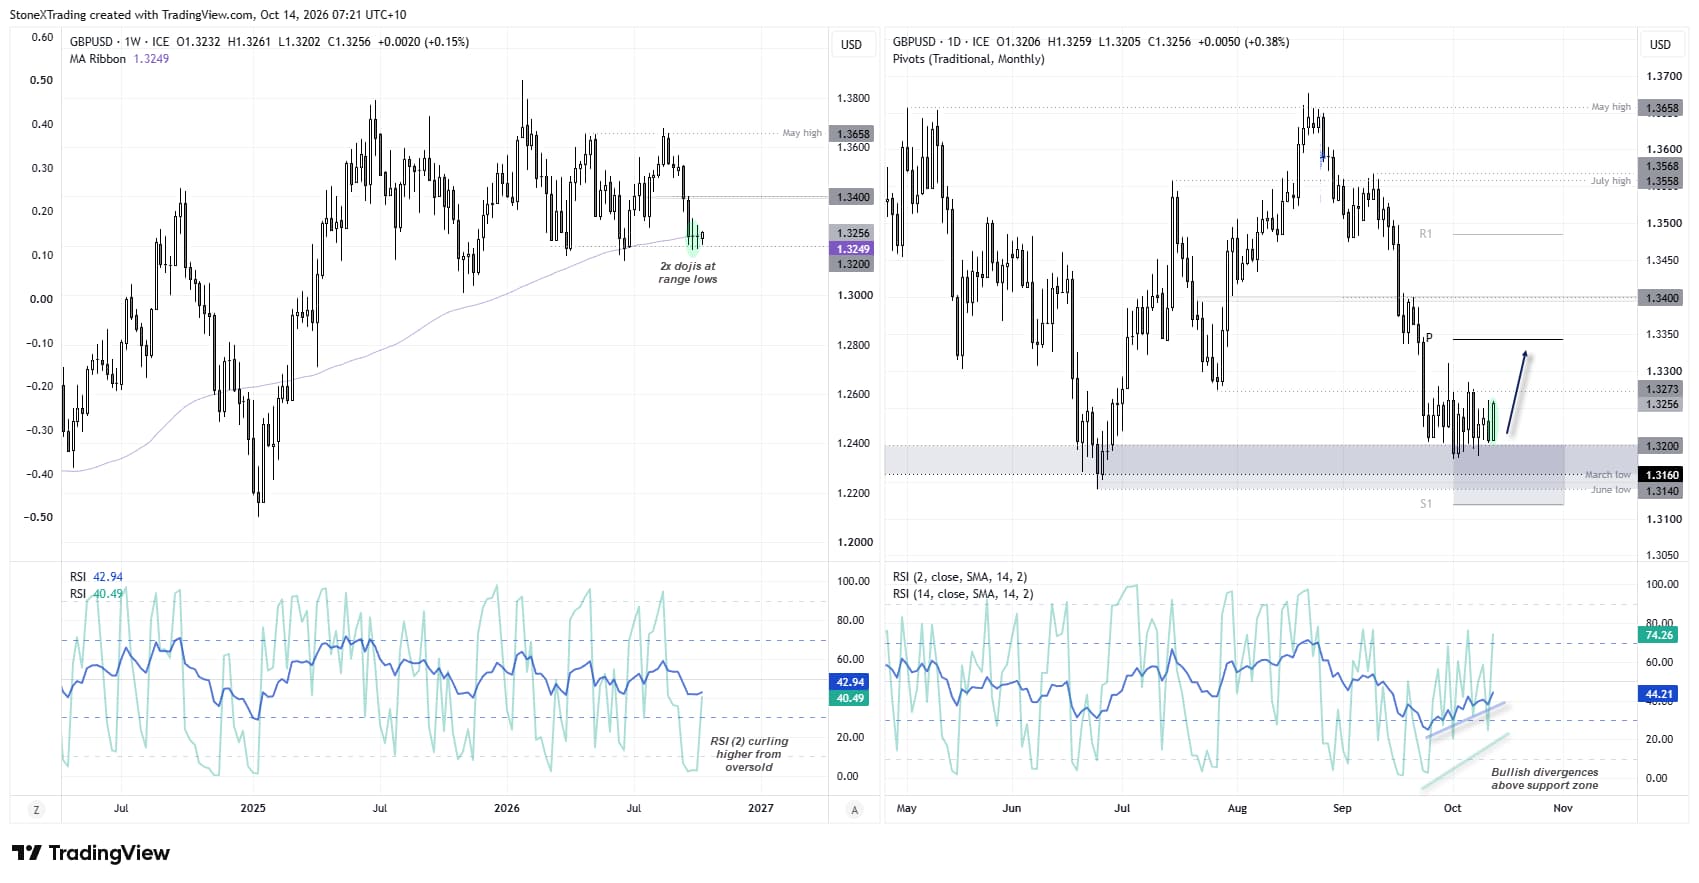Image resolution: width=1699 pixels, height=883 pixels.
Task: Click 2027 on the weekly time axis
Action: pos(760,808)
